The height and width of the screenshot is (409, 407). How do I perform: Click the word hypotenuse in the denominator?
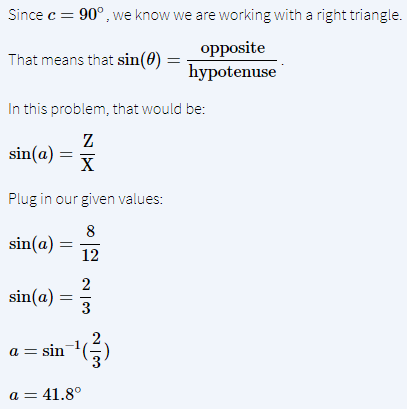pos(232,72)
